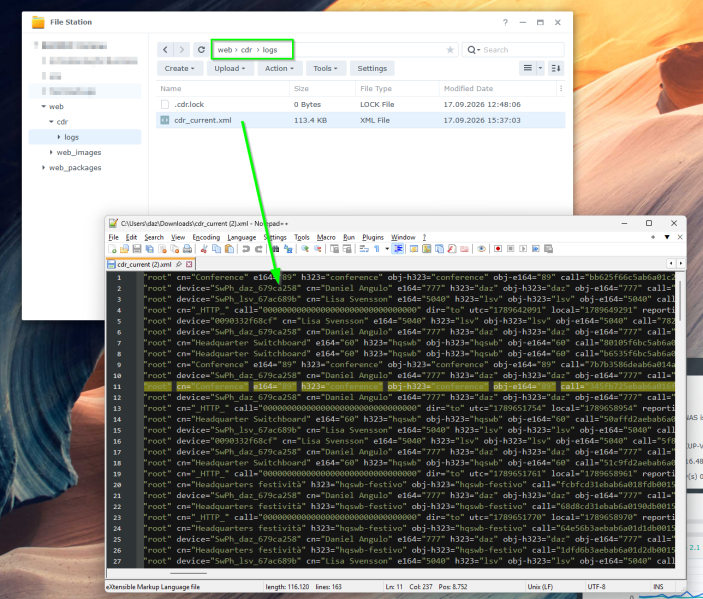Image resolution: width=703 pixels, height=599 pixels.
Task: Click the Cut scissors icon in Notepad++
Action: coord(204,249)
